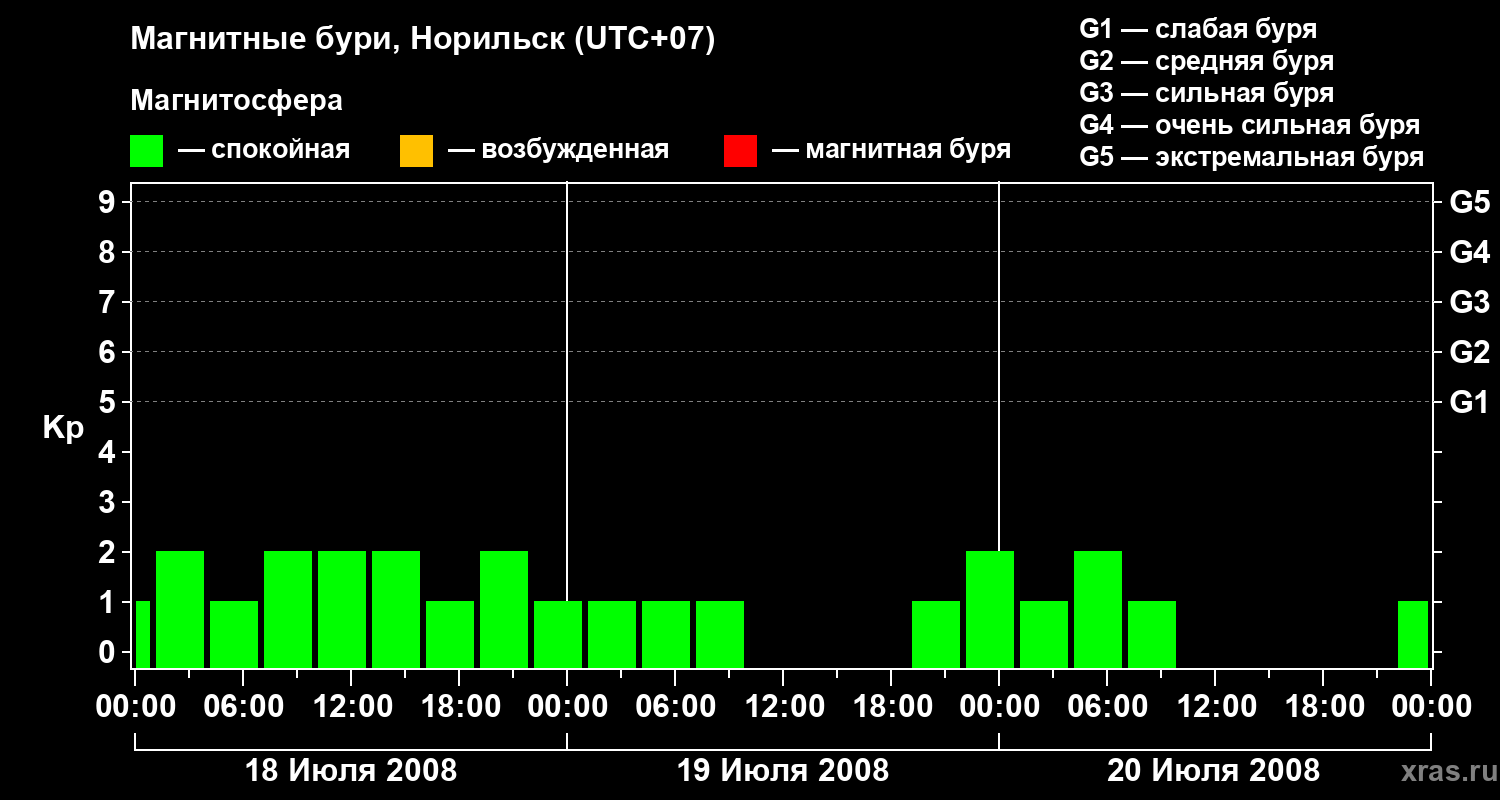The height and width of the screenshot is (800, 1500).
Task: Click the Kp 1 bar at 04:00–07:00 on 18 Июля
Action: click(x=234, y=634)
